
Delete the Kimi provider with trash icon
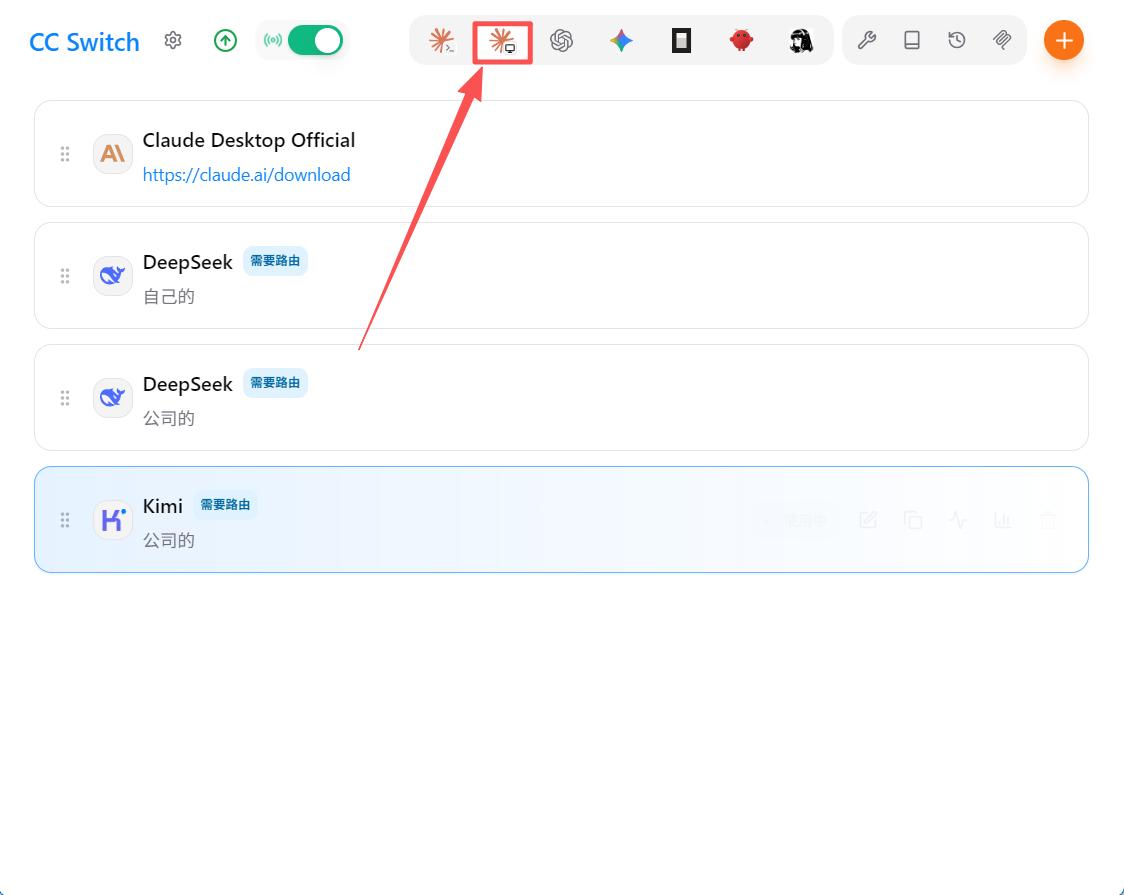1048,520
